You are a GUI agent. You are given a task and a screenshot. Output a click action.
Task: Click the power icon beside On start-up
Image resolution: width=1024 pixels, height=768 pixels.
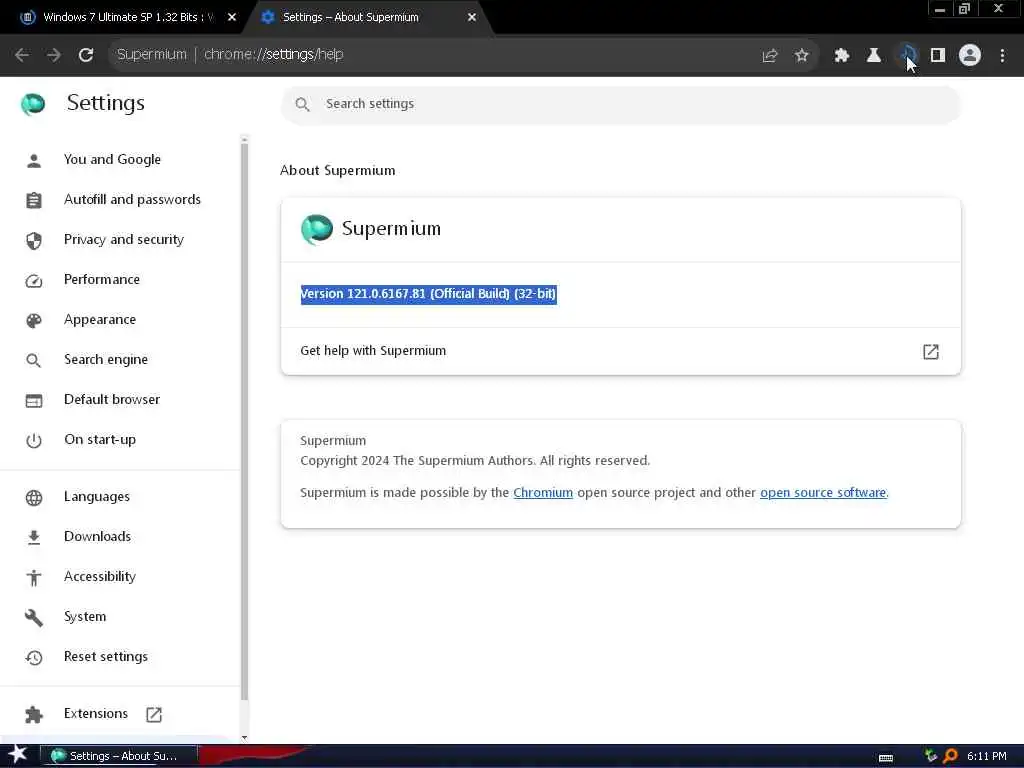tap(34, 441)
